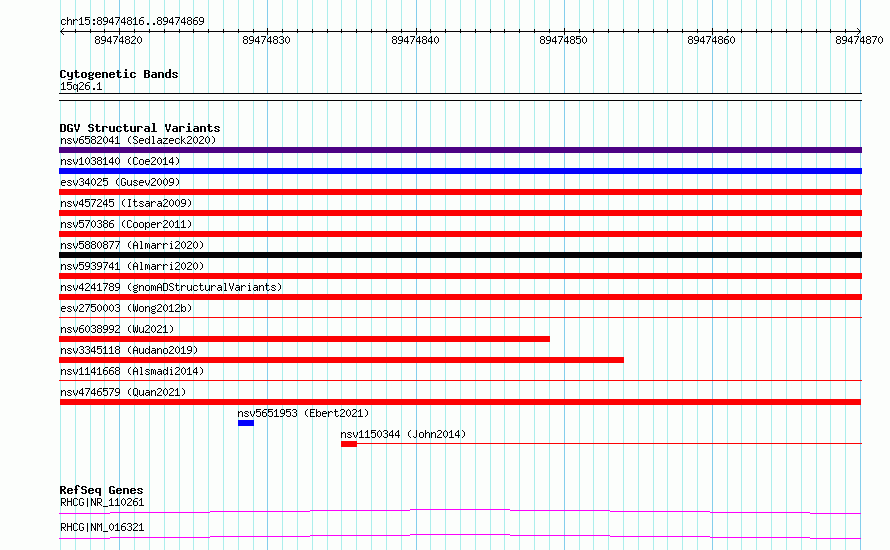
Task: Select the black nsv5880877 variant bar
Action: click(x=460, y=255)
